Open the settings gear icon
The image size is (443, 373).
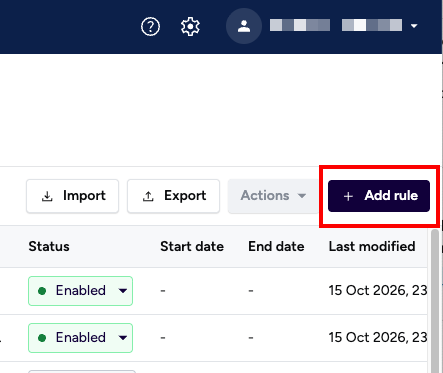pos(190,26)
